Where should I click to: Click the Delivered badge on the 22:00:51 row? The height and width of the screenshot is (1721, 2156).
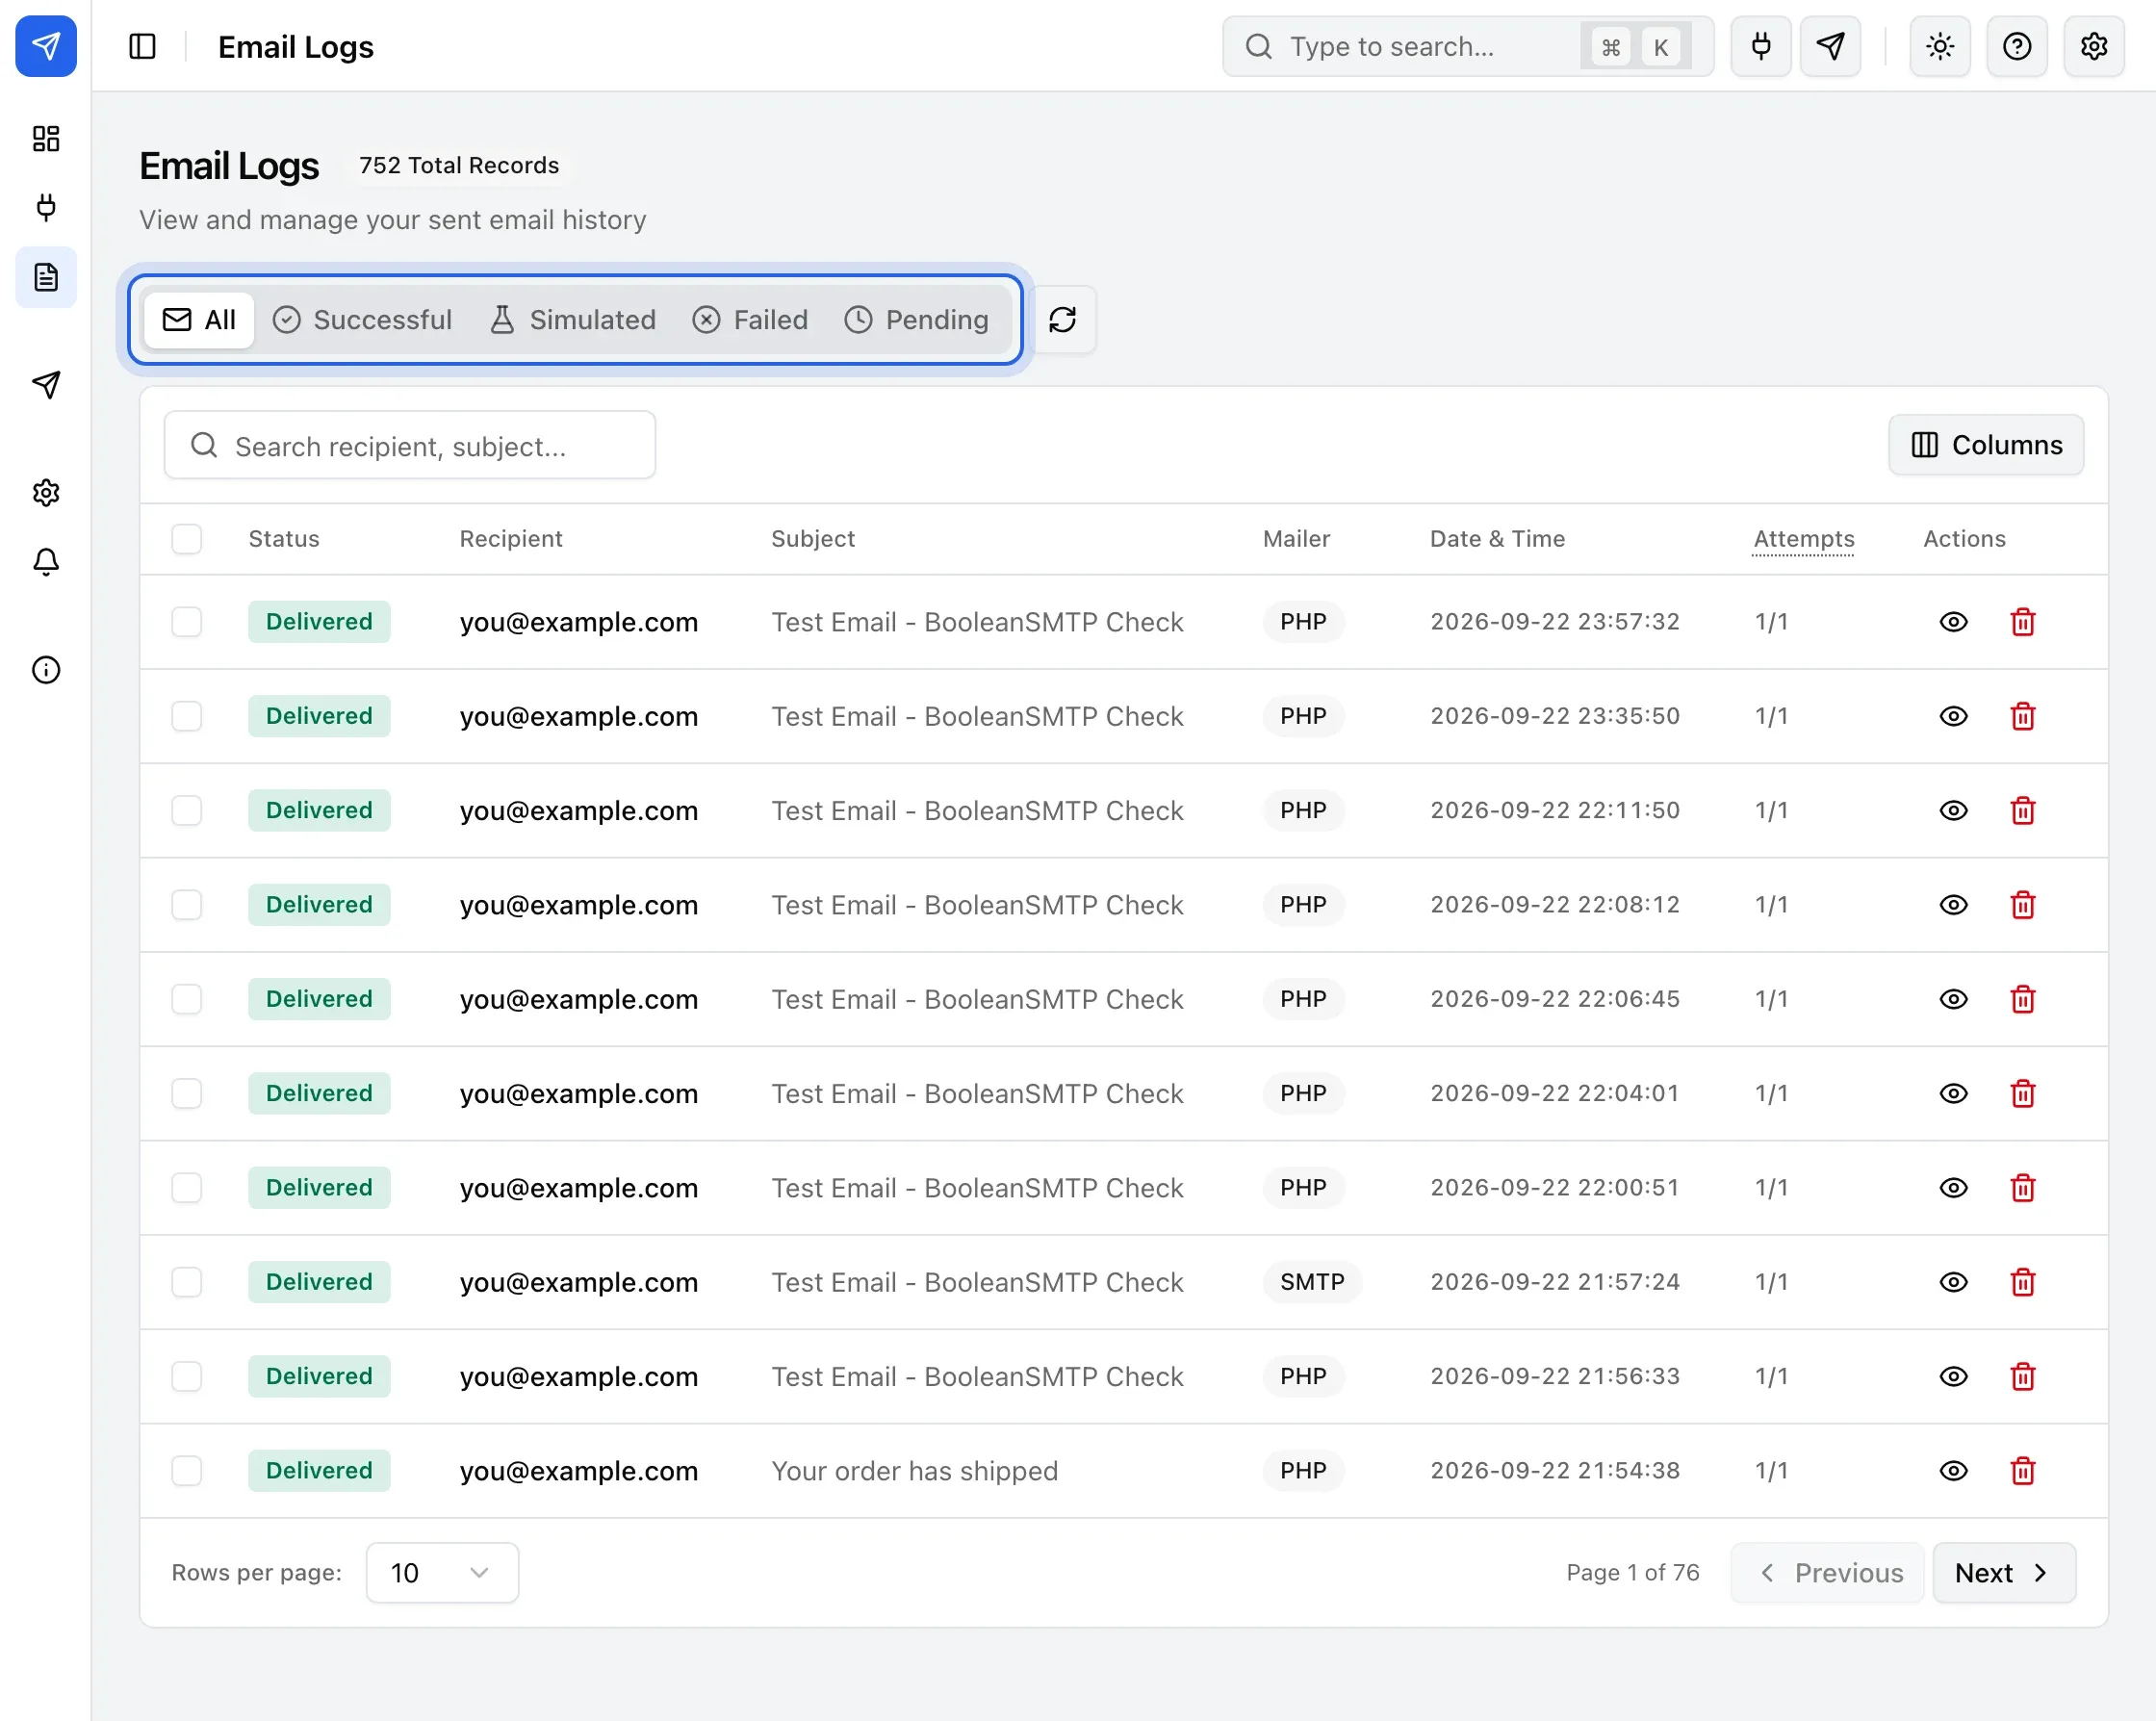pyautogui.click(x=319, y=1188)
